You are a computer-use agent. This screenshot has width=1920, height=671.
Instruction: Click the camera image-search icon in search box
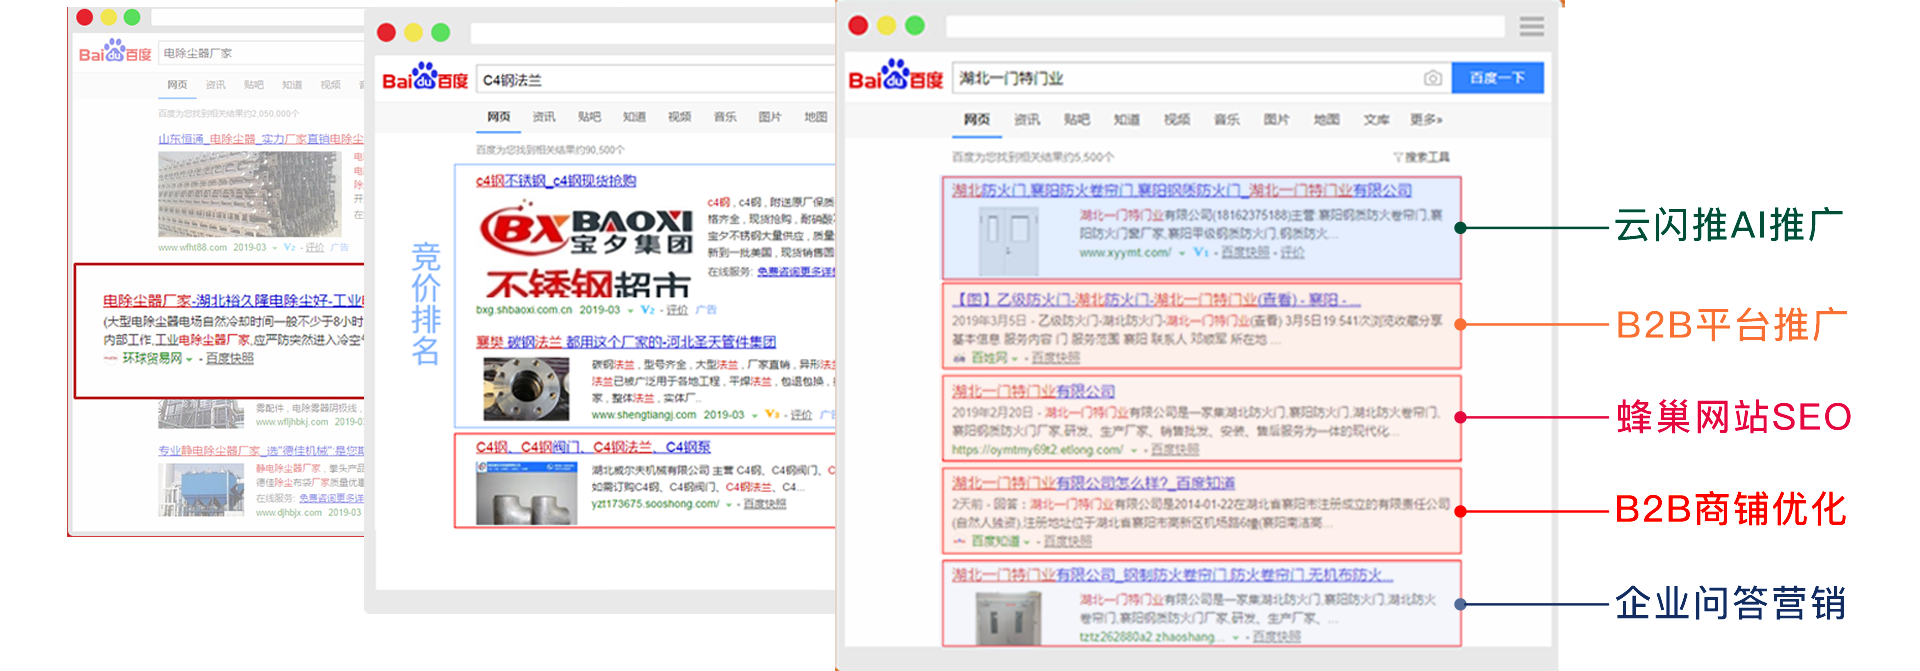coord(1432,78)
